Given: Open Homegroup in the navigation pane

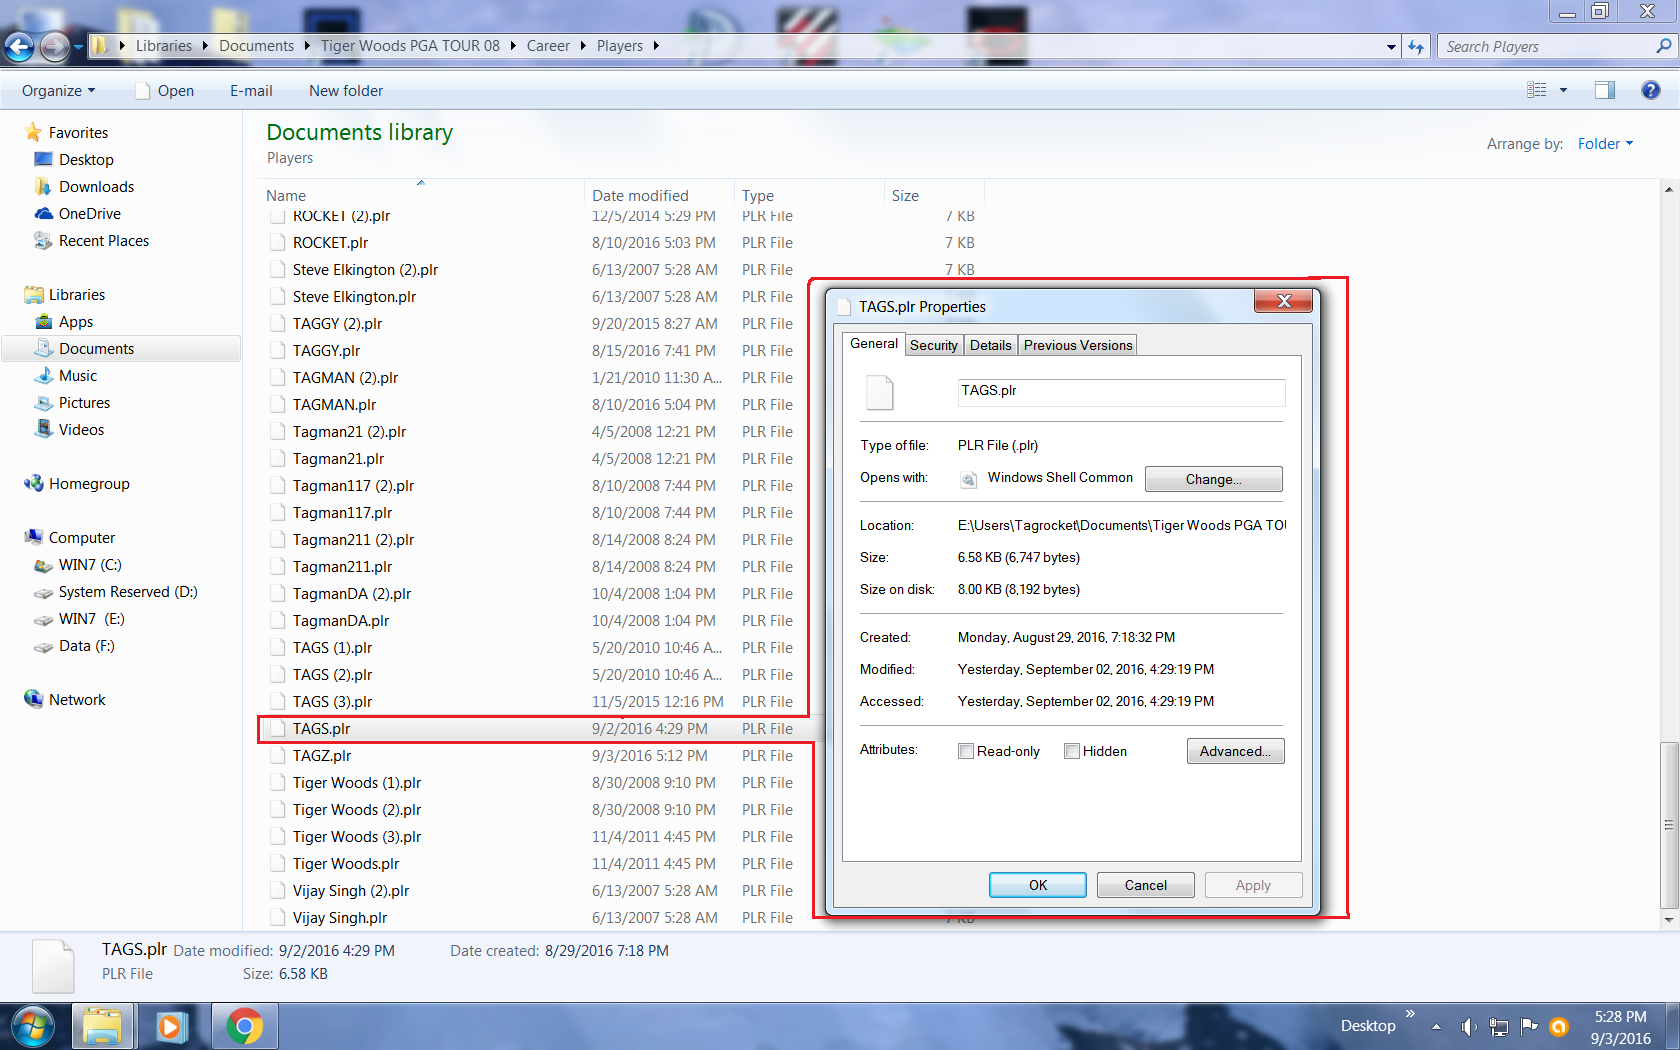Looking at the screenshot, I should pos(89,484).
